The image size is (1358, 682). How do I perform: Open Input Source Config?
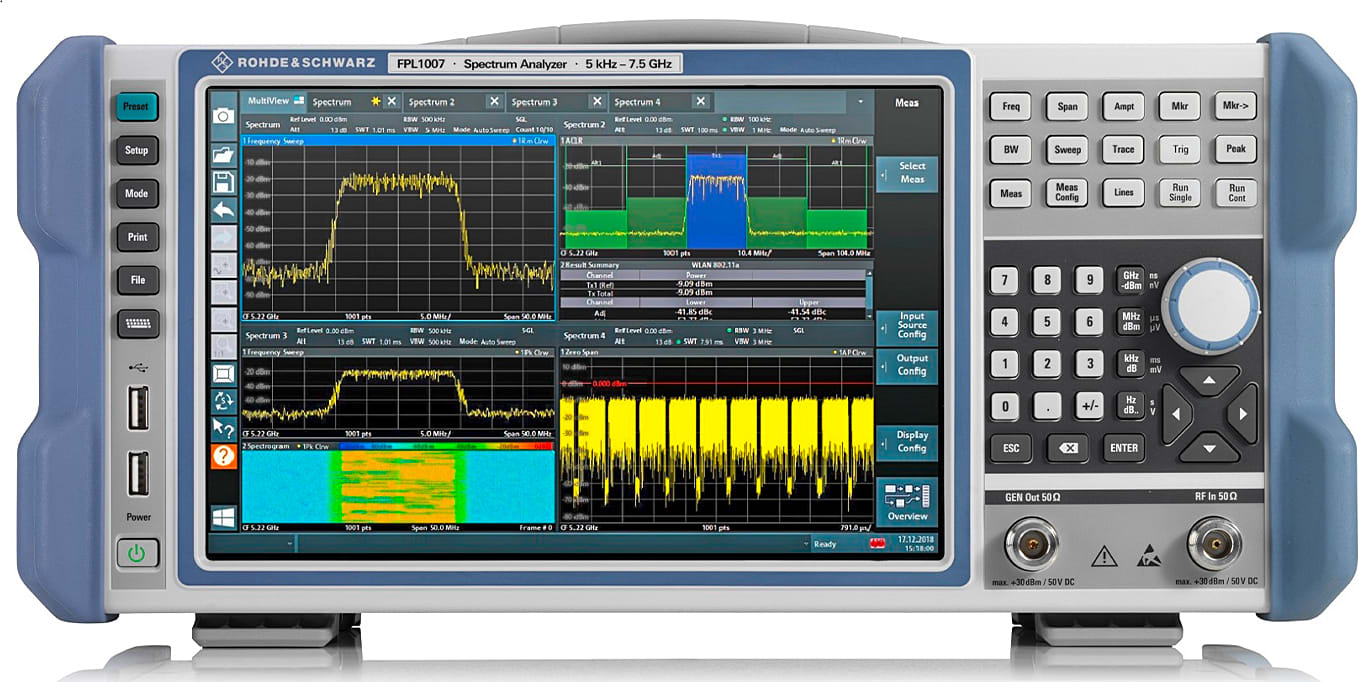(907, 325)
